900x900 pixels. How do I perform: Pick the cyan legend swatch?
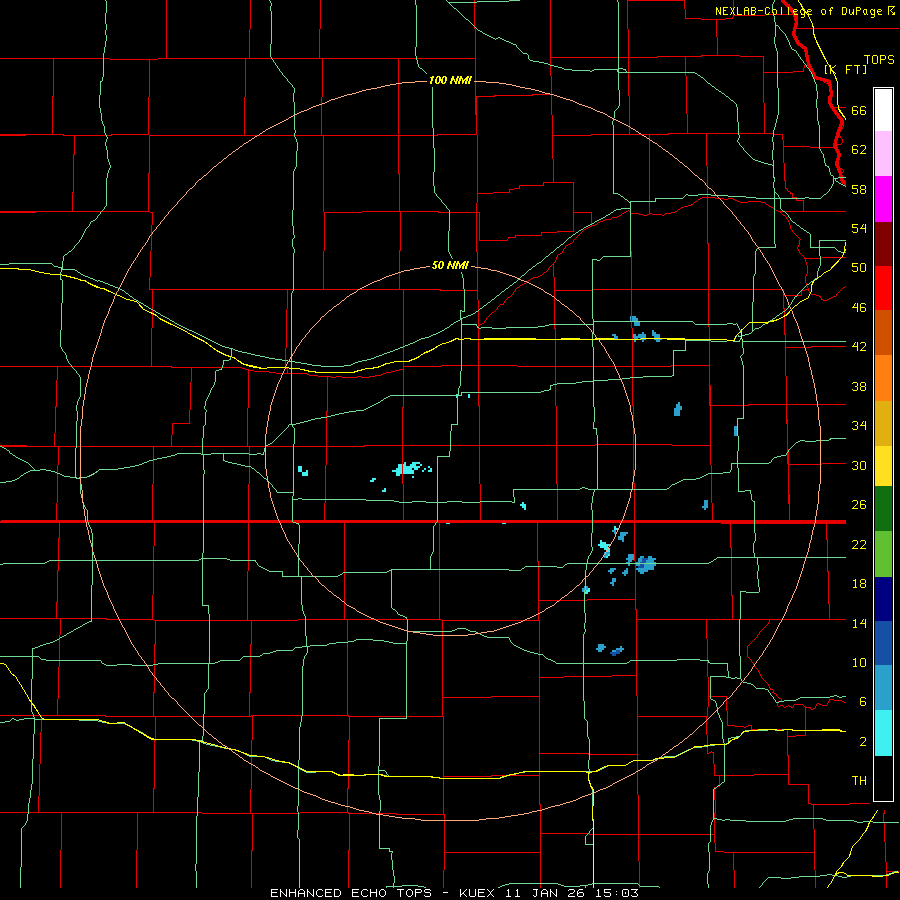click(x=883, y=733)
